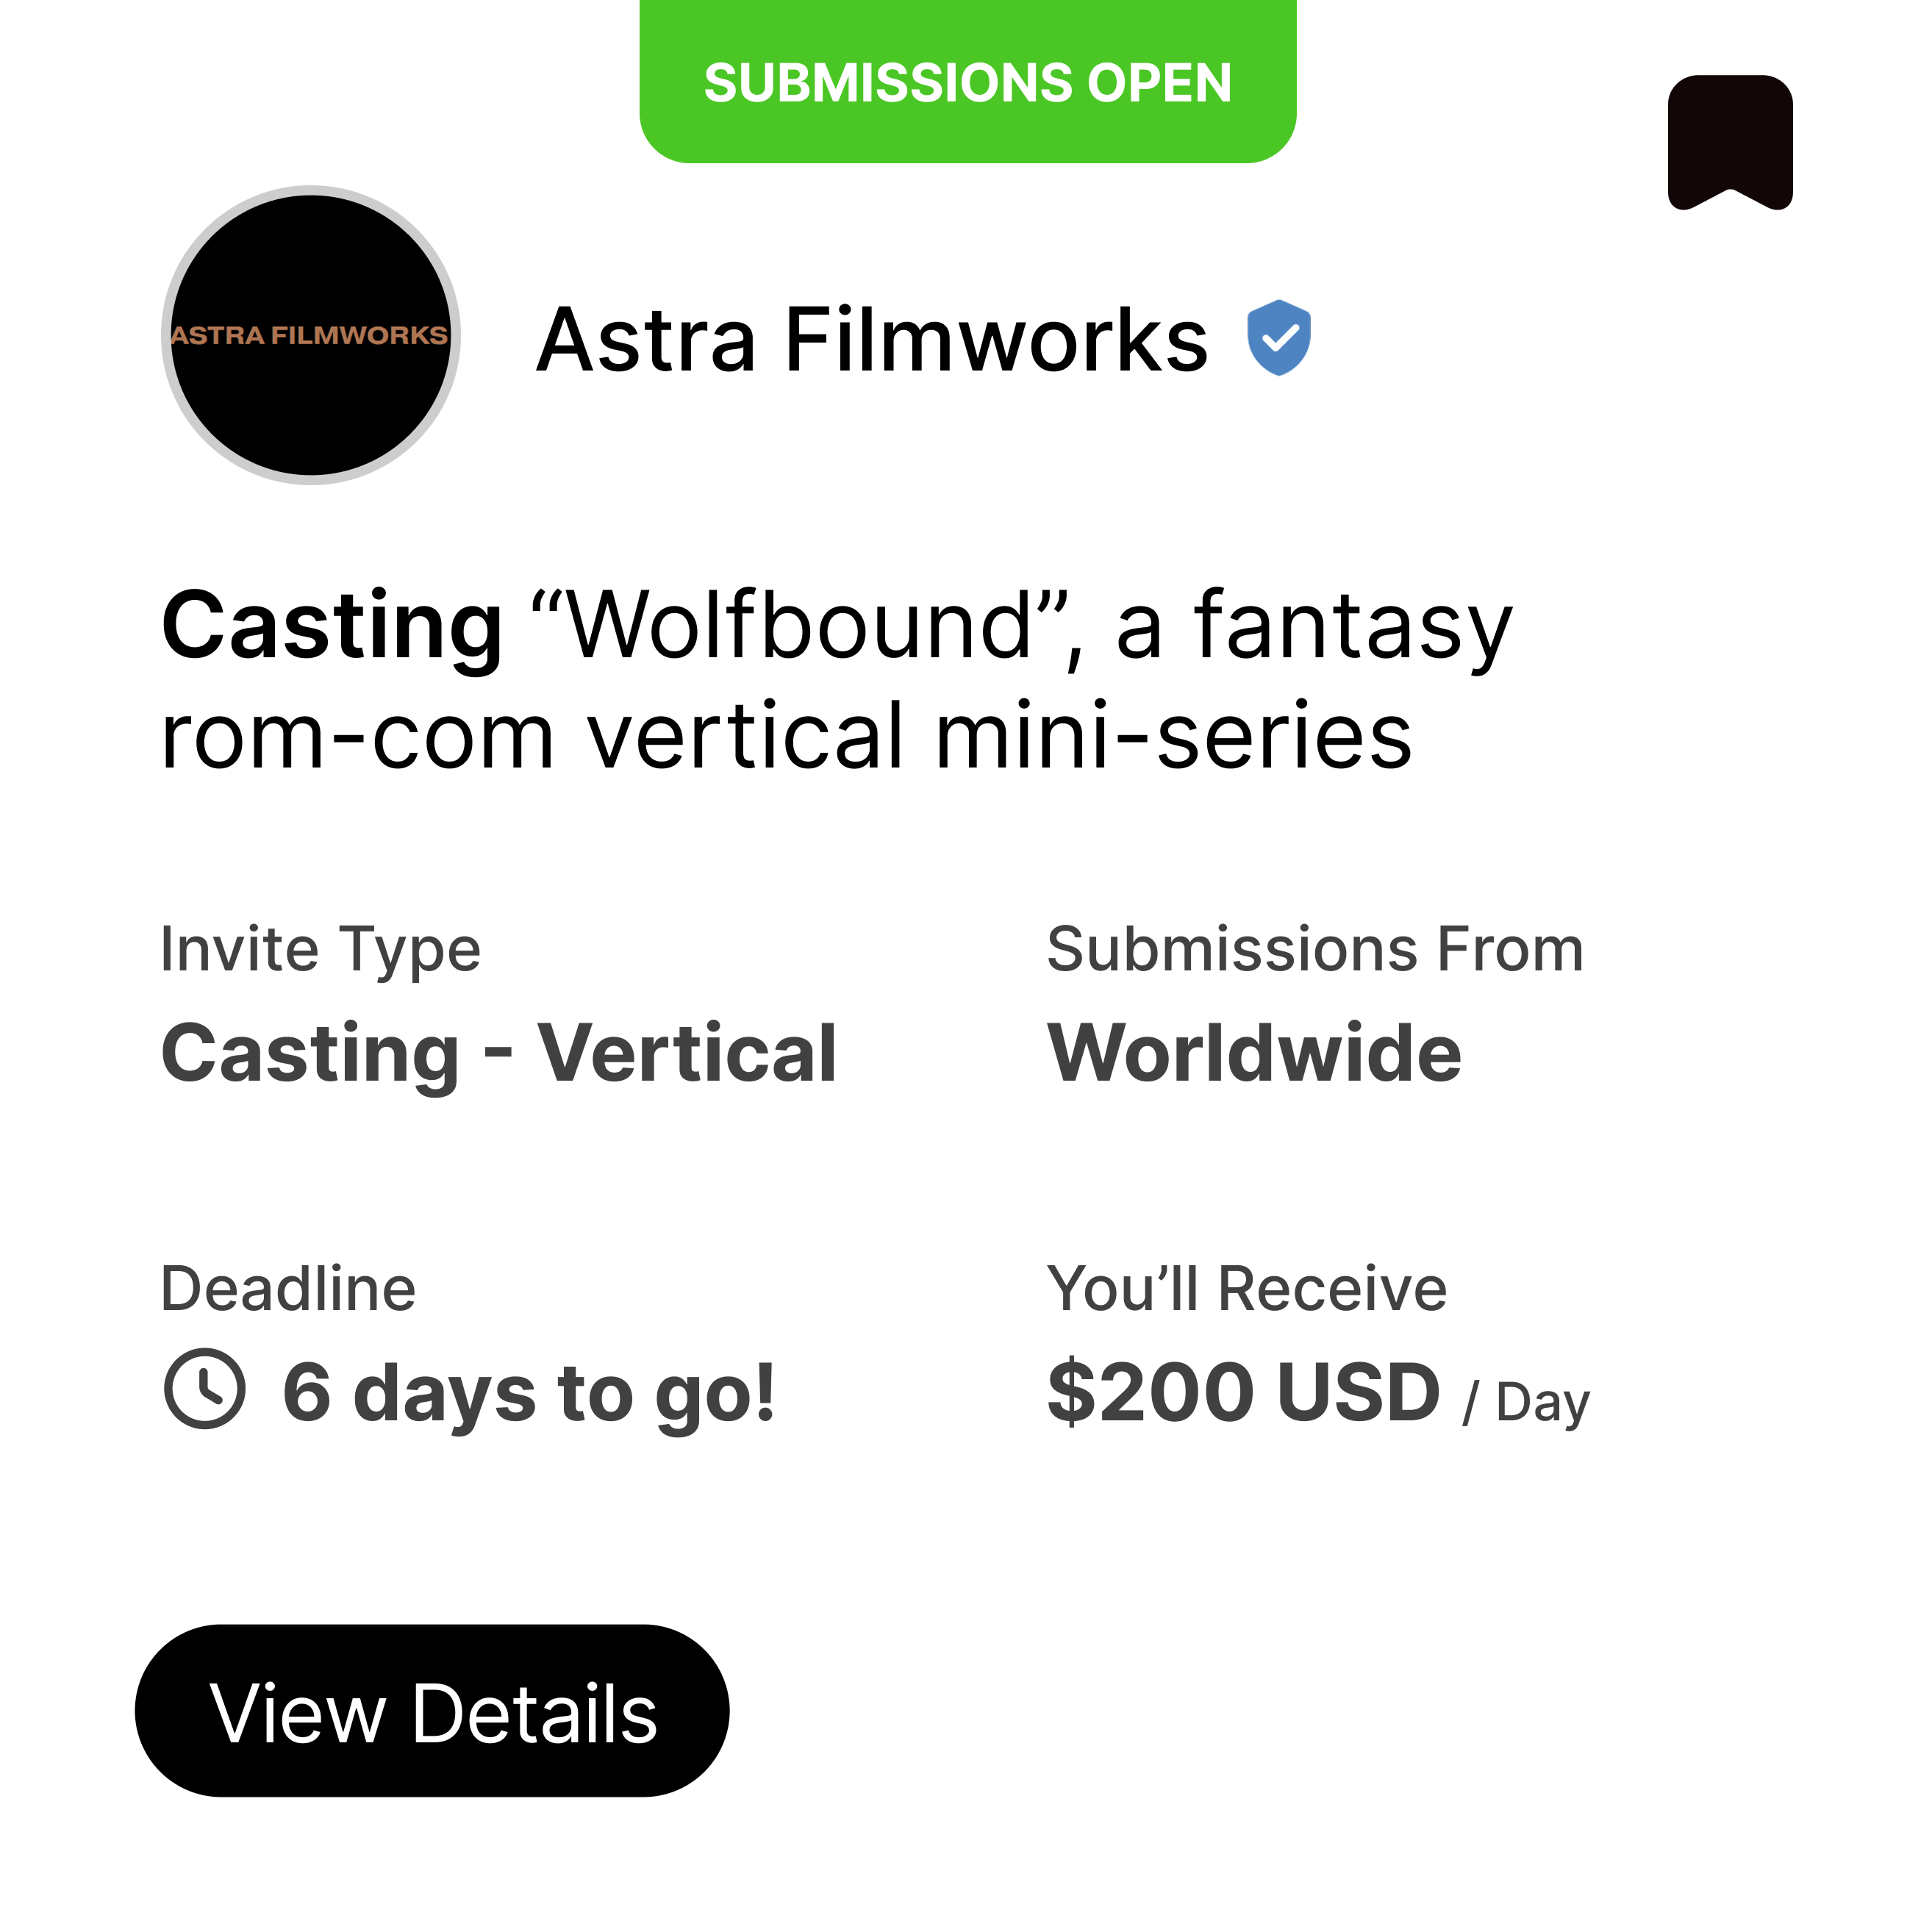The height and width of the screenshot is (1932, 1932).
Task: Click the blue verified shield badge
Action: point(1278,338)
